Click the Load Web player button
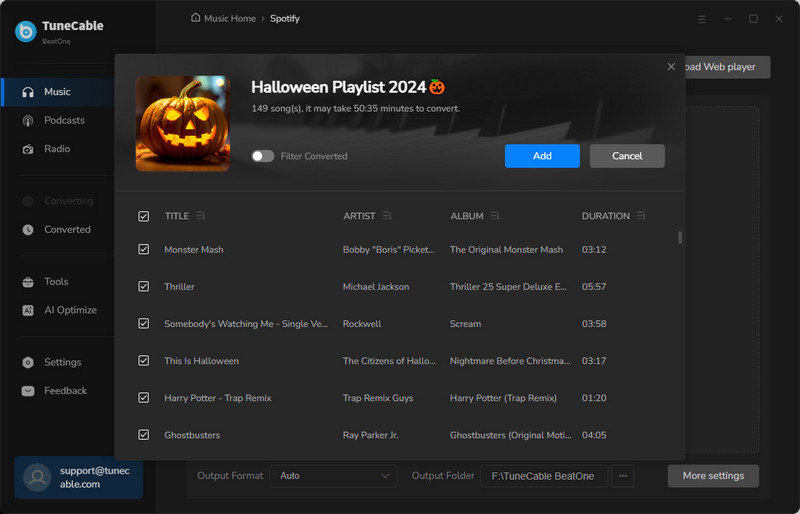 [x=727, y=67]
